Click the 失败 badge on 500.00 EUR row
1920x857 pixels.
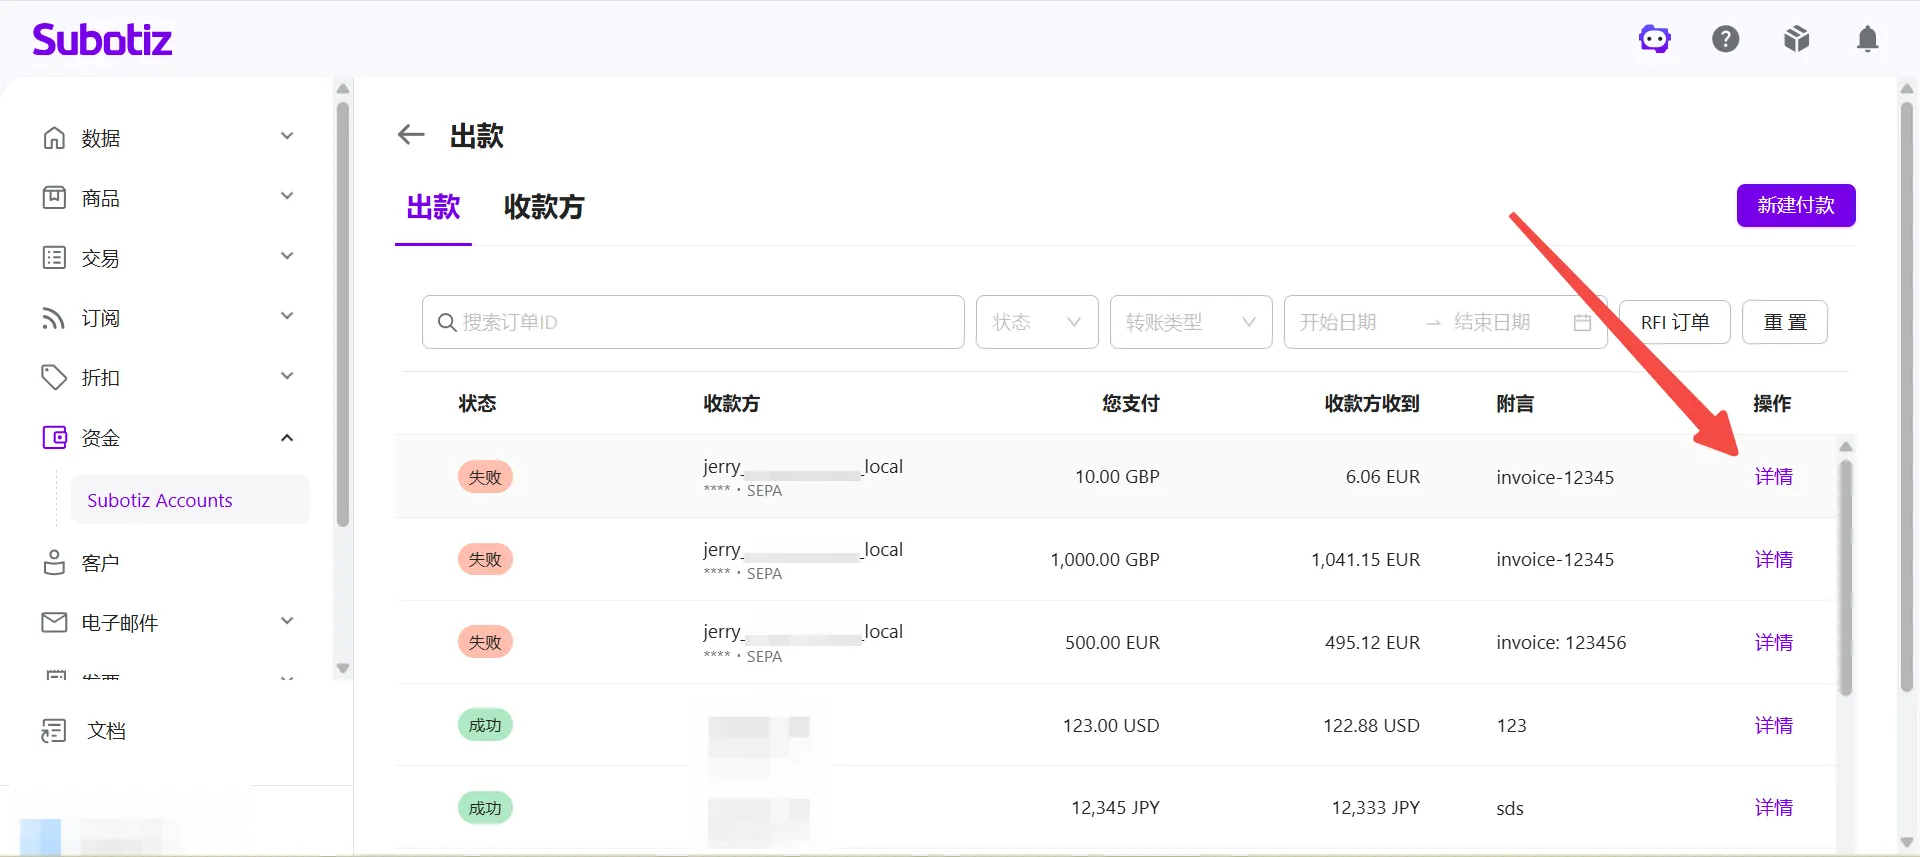[x=485, y=642]
